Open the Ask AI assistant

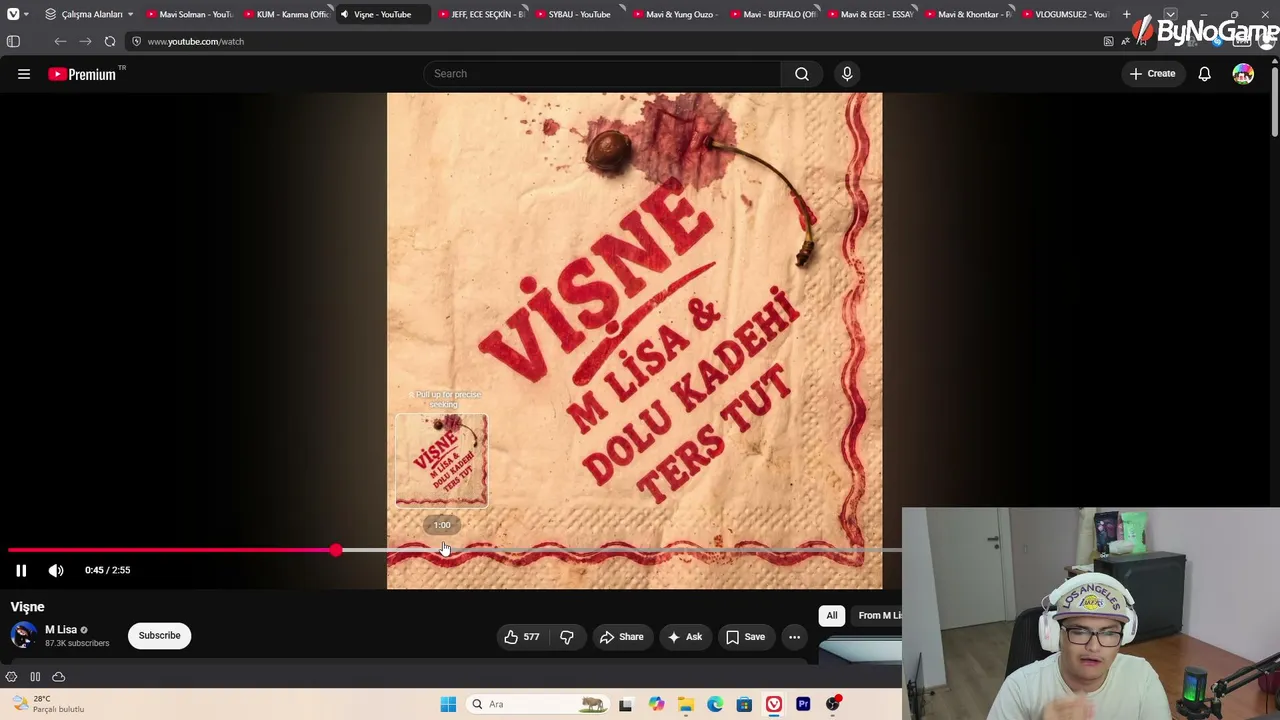685,637
